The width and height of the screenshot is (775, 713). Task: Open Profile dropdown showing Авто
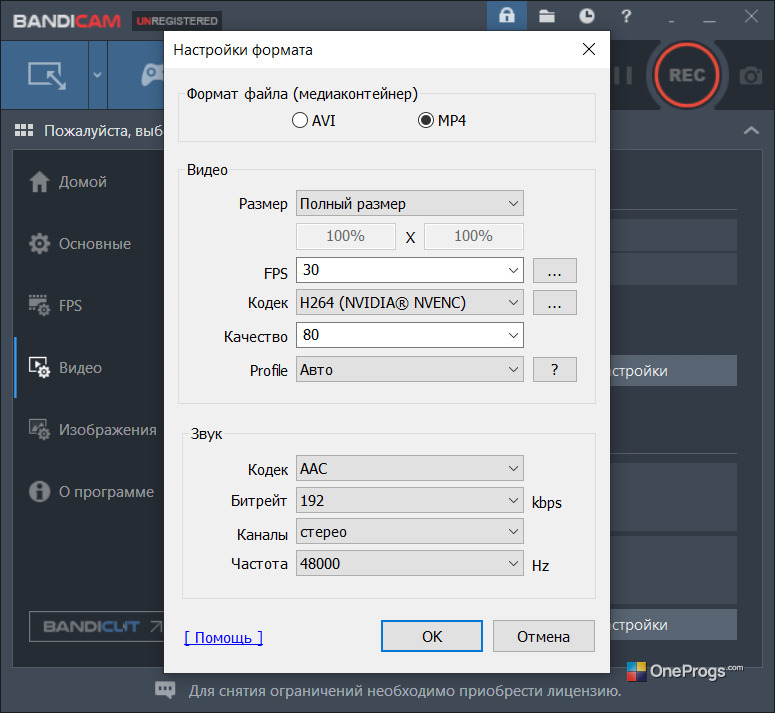pos(410,370)
